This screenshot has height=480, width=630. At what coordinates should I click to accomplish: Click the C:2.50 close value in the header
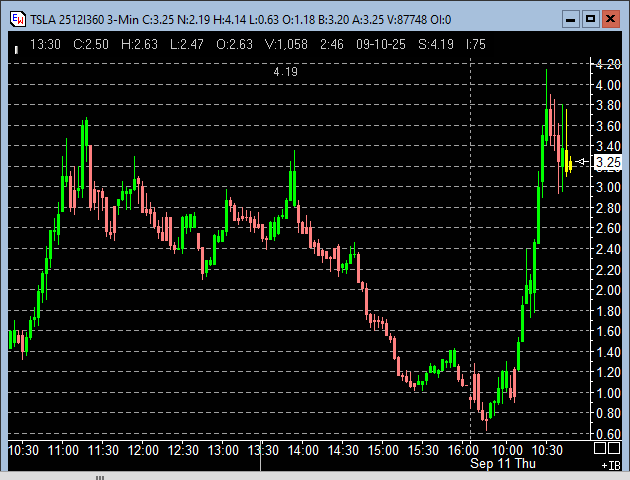pyautogui.click(x=91, y=44)
